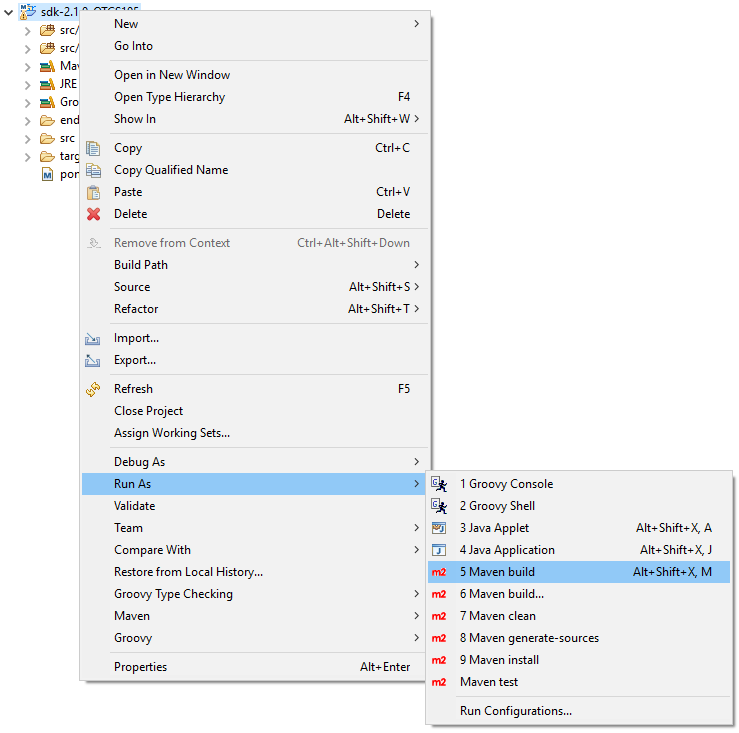The width and height of the screenshot is (739, 733).
Task: Click the red Delete X icon
Action: click(94, 214)
